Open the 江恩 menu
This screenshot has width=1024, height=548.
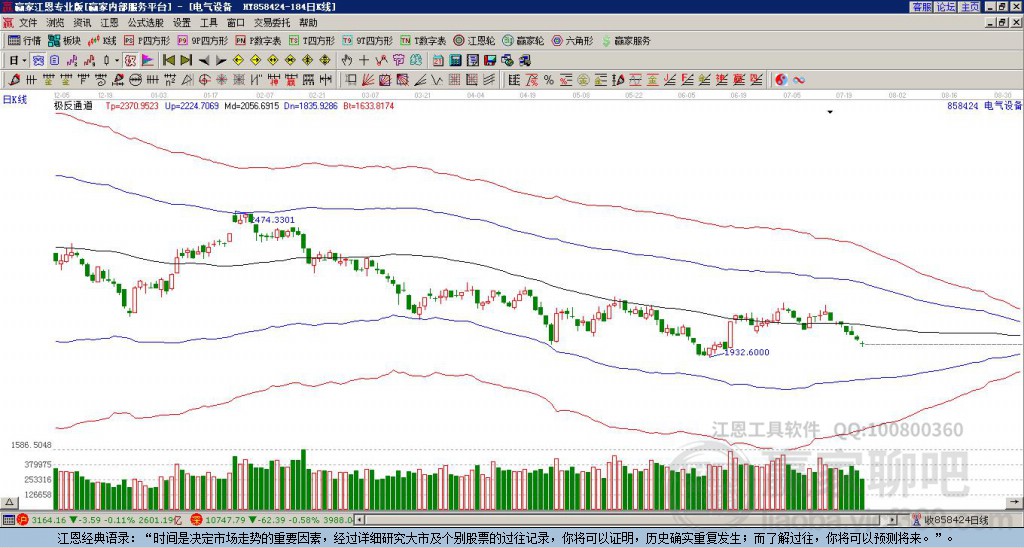109,23
